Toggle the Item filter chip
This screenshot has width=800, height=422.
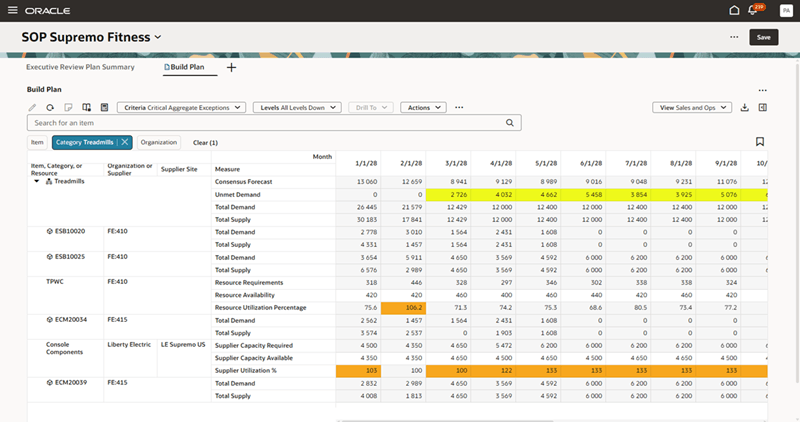[38, 143]
